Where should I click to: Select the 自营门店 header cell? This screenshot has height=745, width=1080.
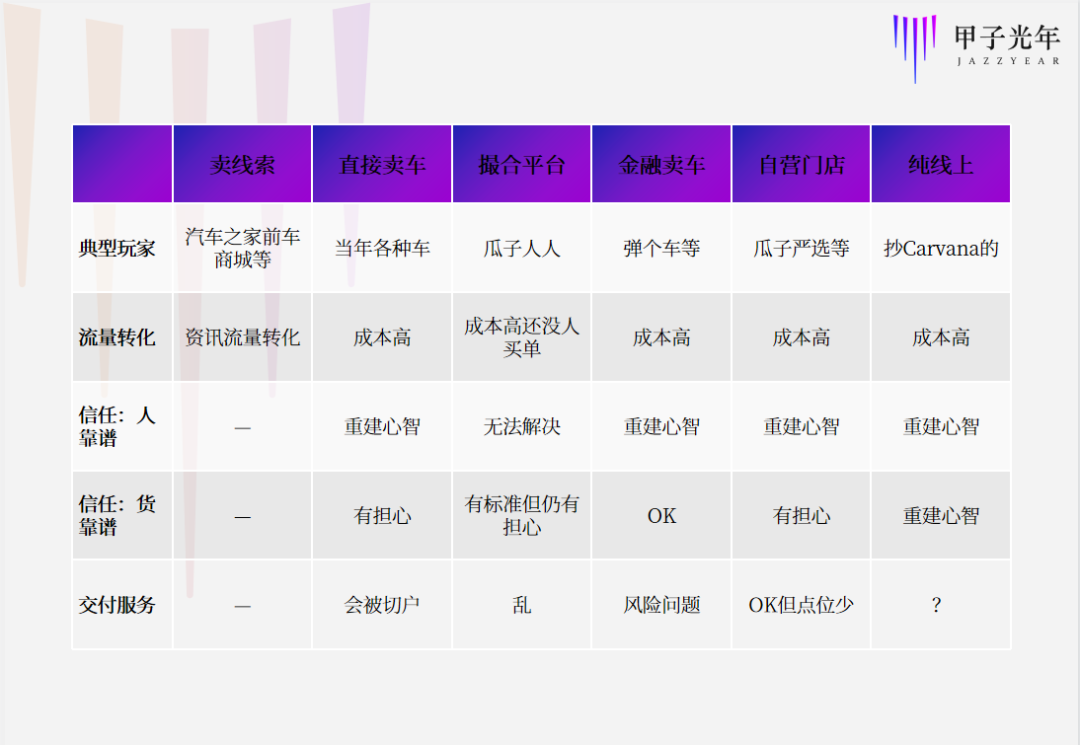[801, 163]
